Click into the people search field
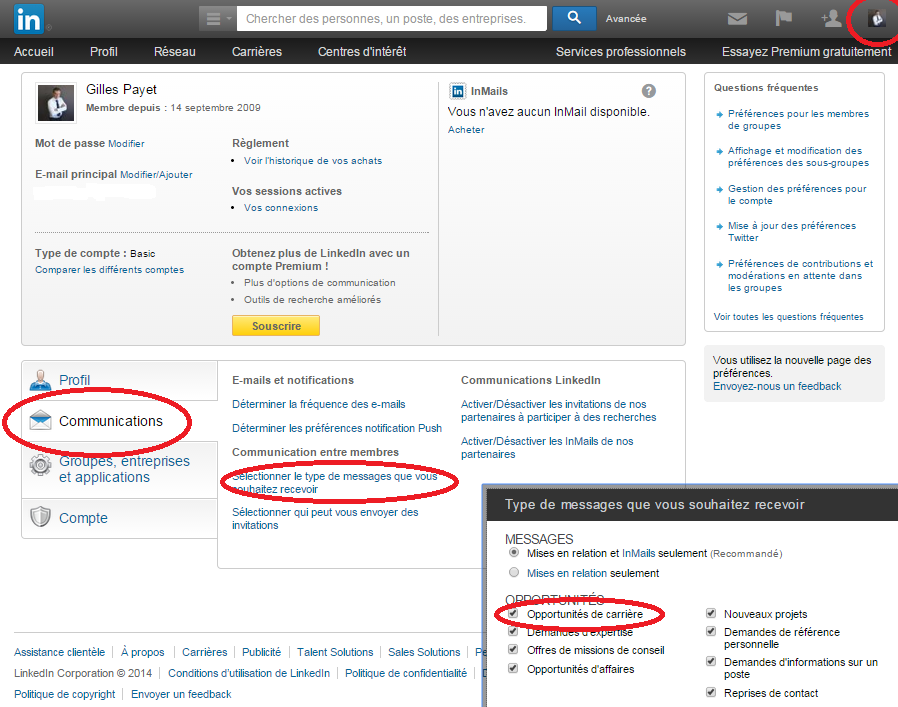Screen dimensions: 898x707 [x=392, y=19]
